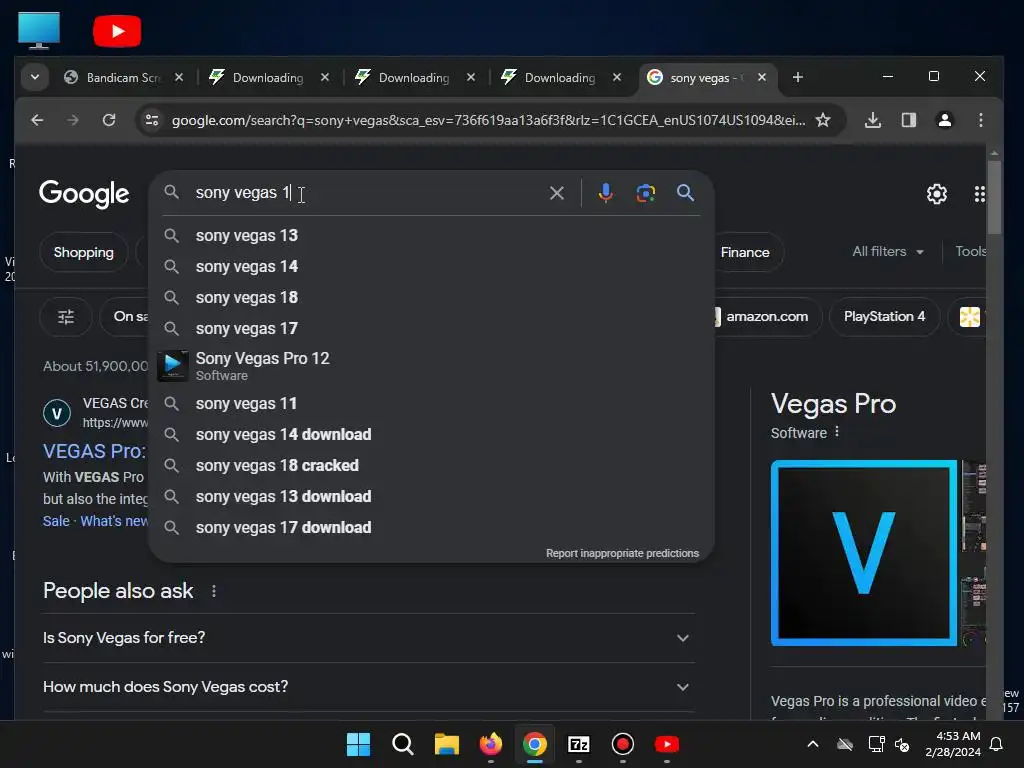This screenshot has width=1024, height=768.
Task: Open taskbar clock showing 4:53 AM
Action: pos(953,744)
